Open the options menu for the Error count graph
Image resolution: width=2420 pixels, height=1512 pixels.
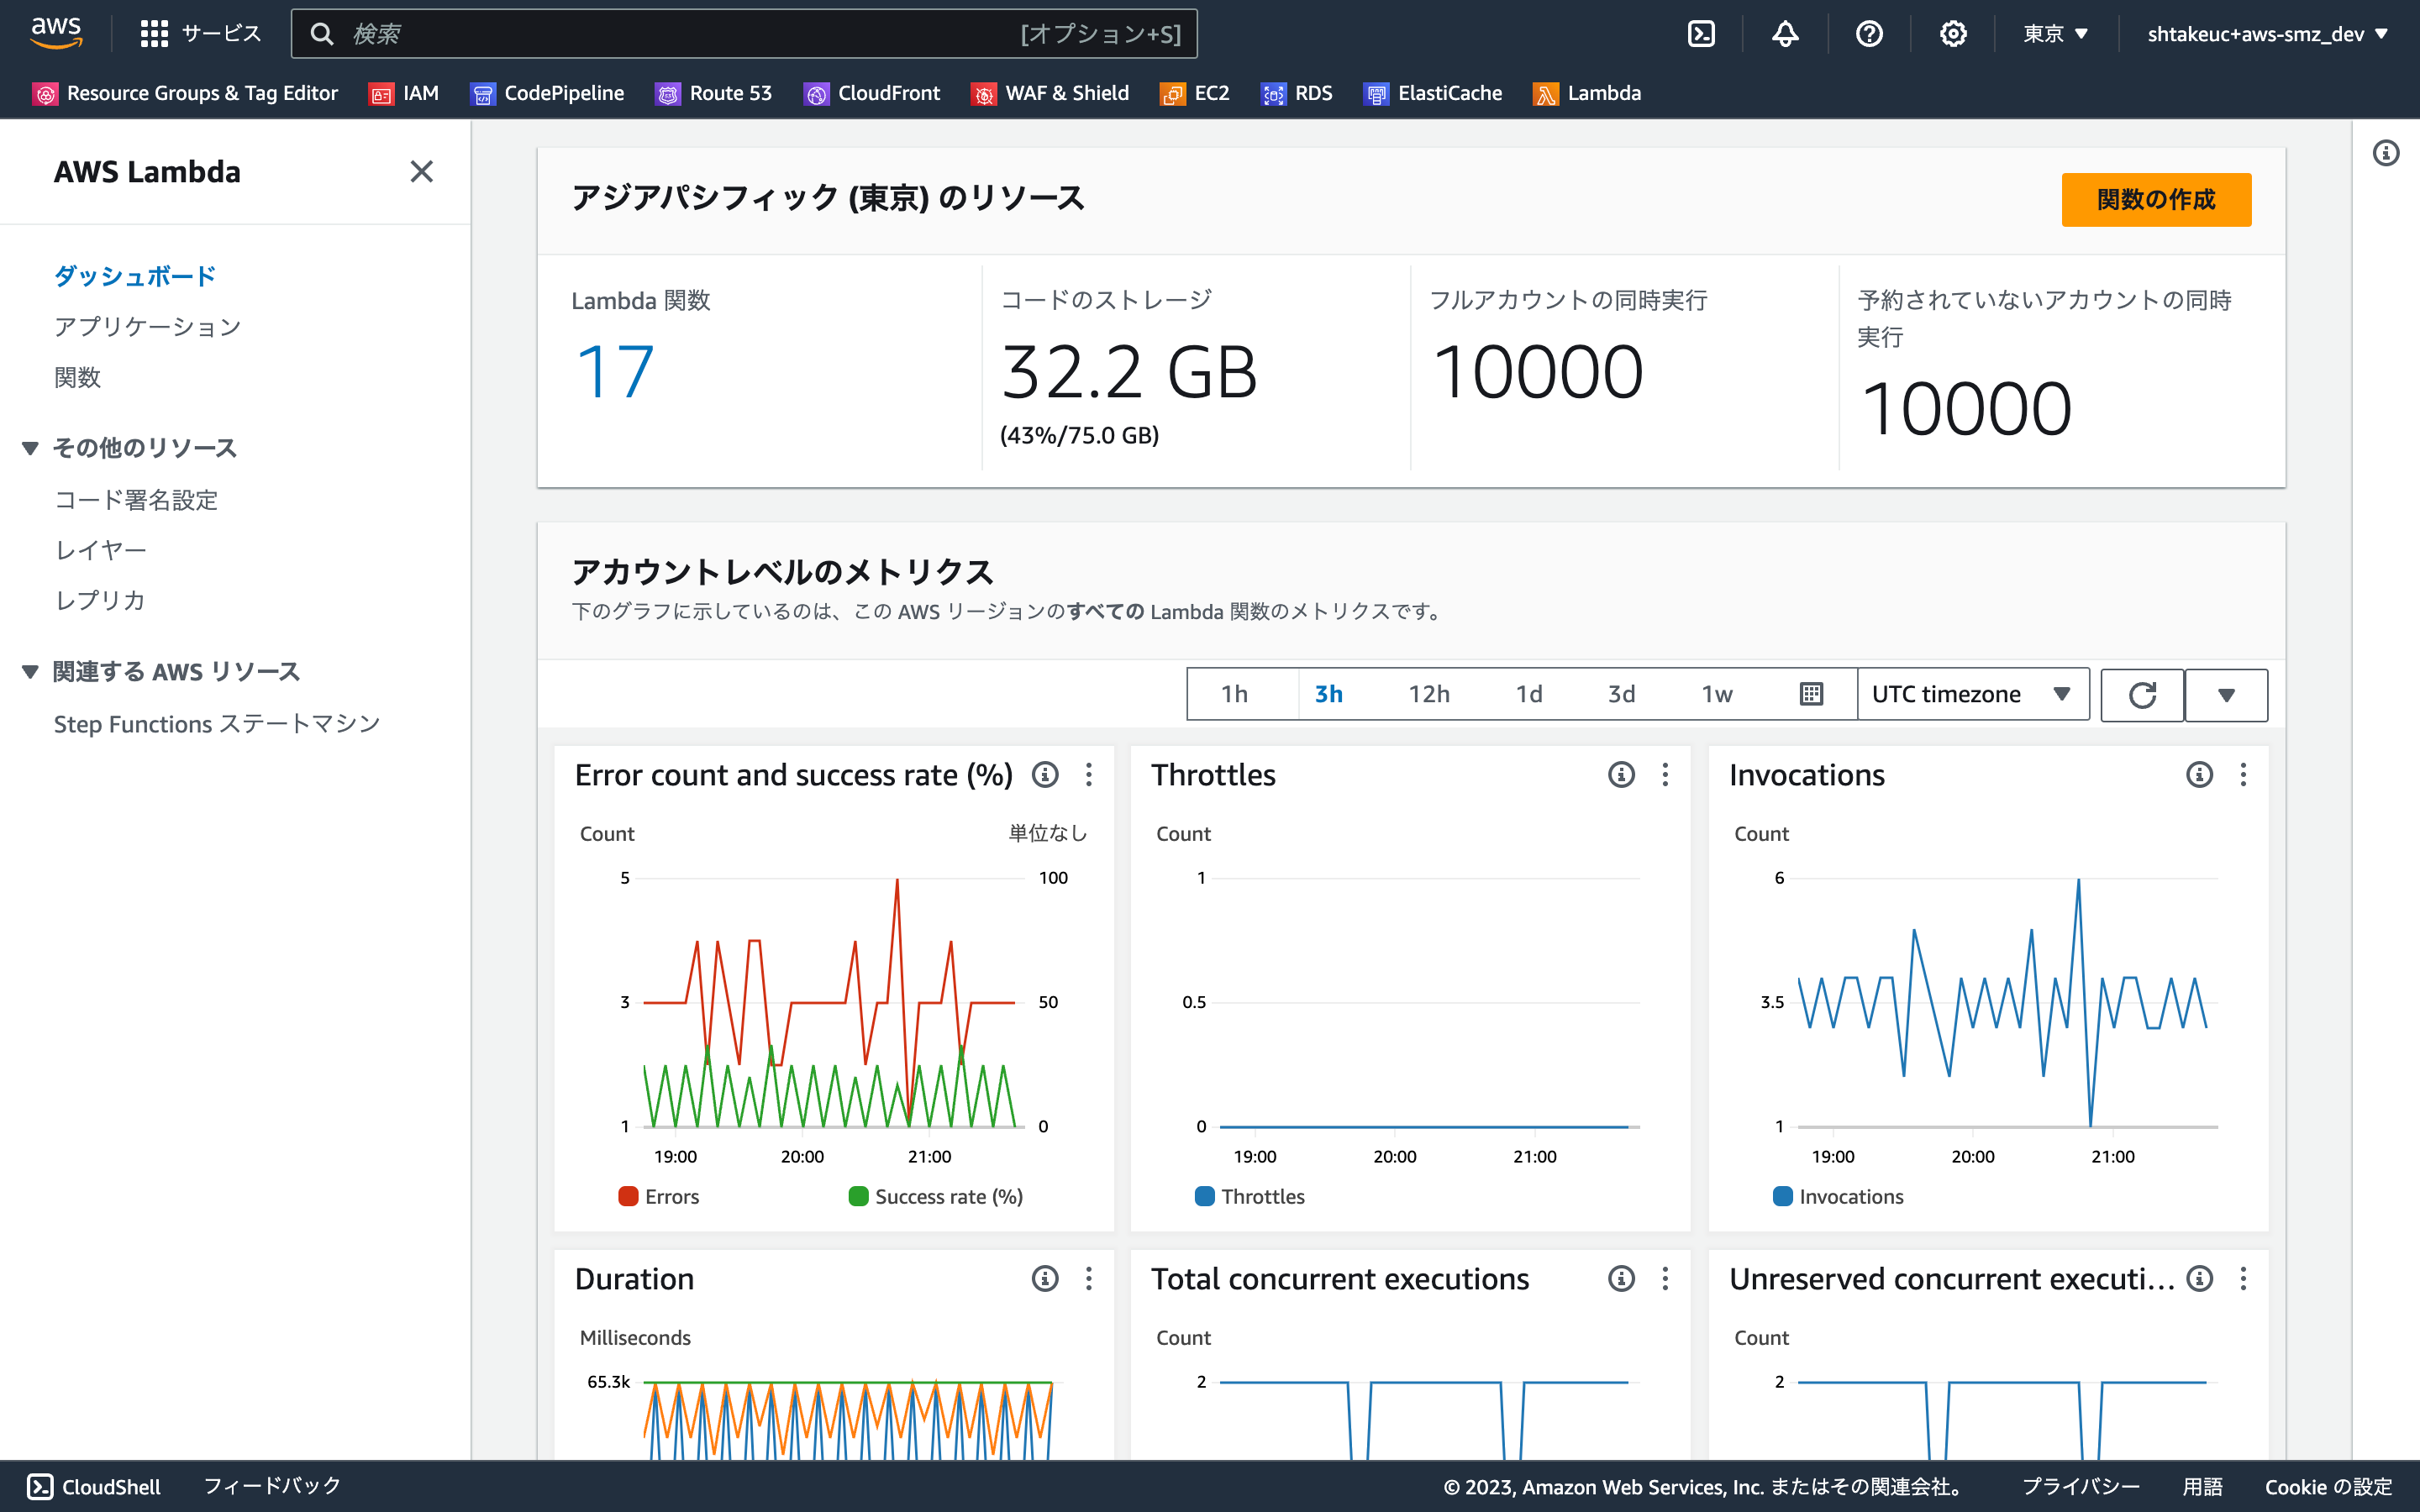[1089, 775]
